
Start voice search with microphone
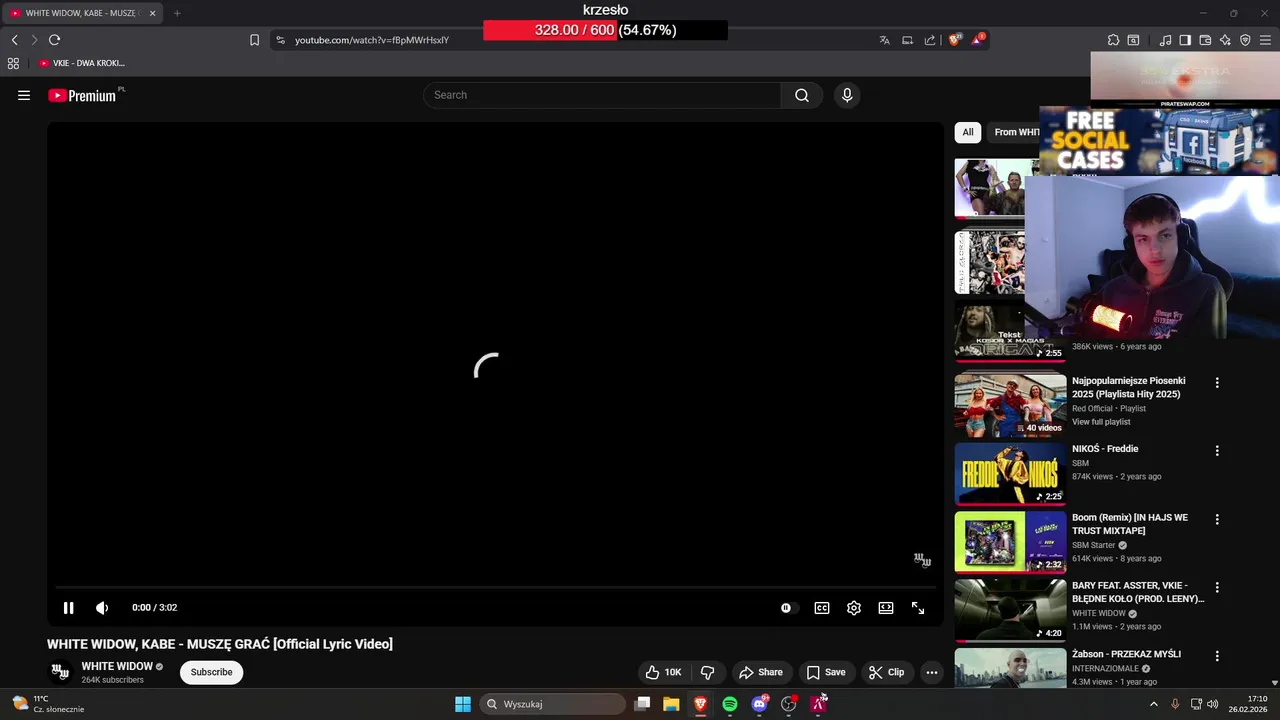point(847,95)
